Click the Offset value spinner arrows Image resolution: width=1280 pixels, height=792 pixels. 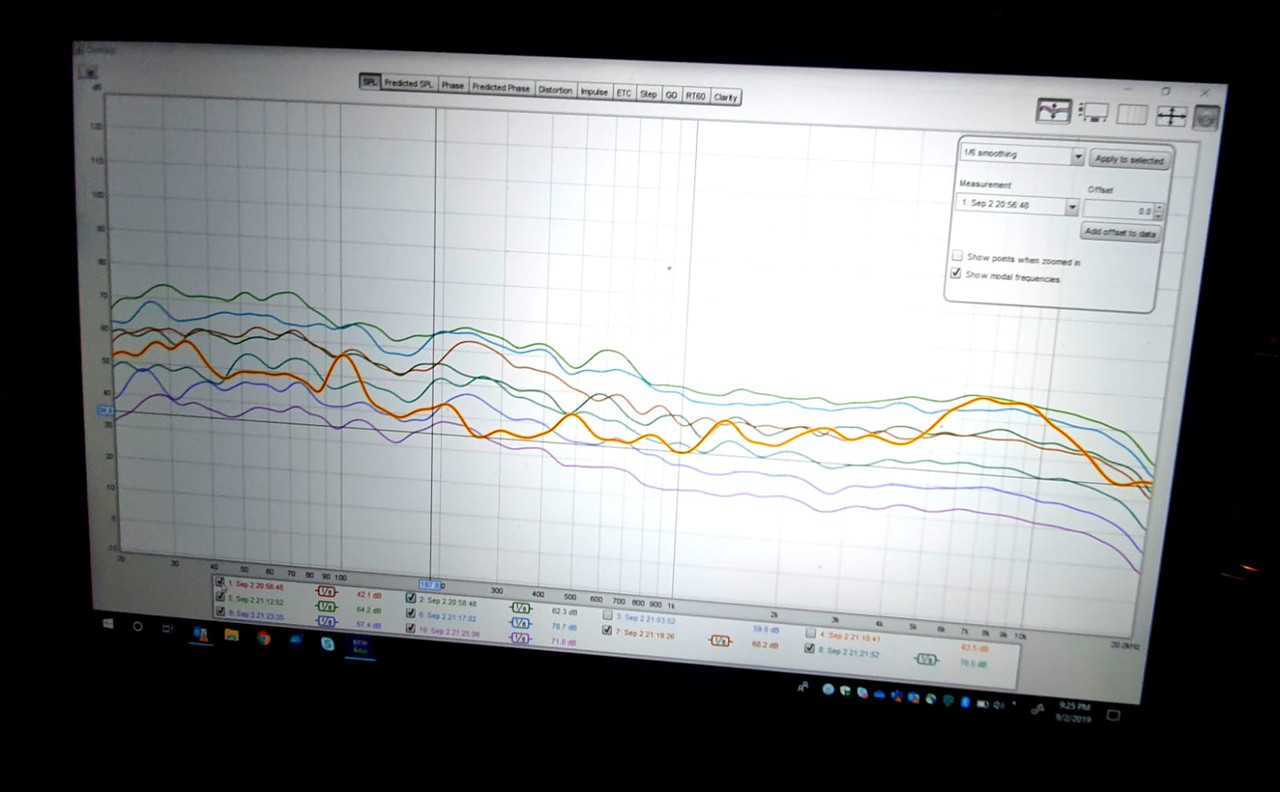1158,212
